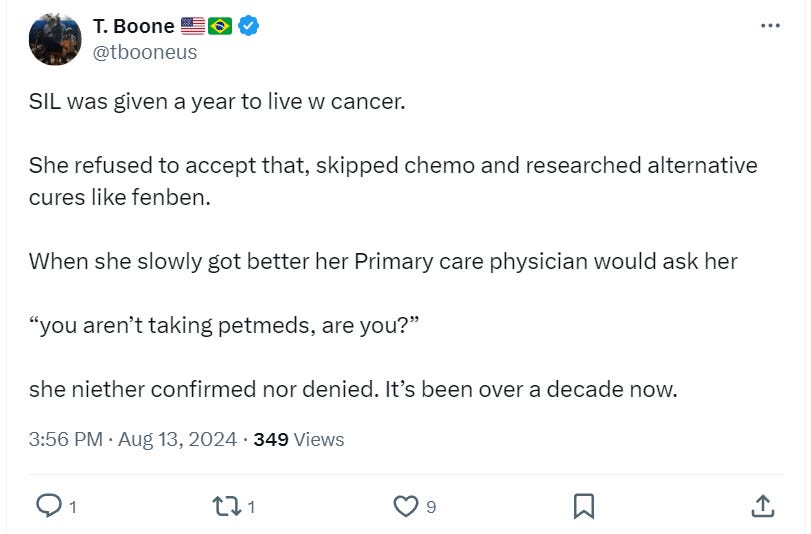Open the @tbooneus handle link

pyautogui.click(x=145, y=52)
